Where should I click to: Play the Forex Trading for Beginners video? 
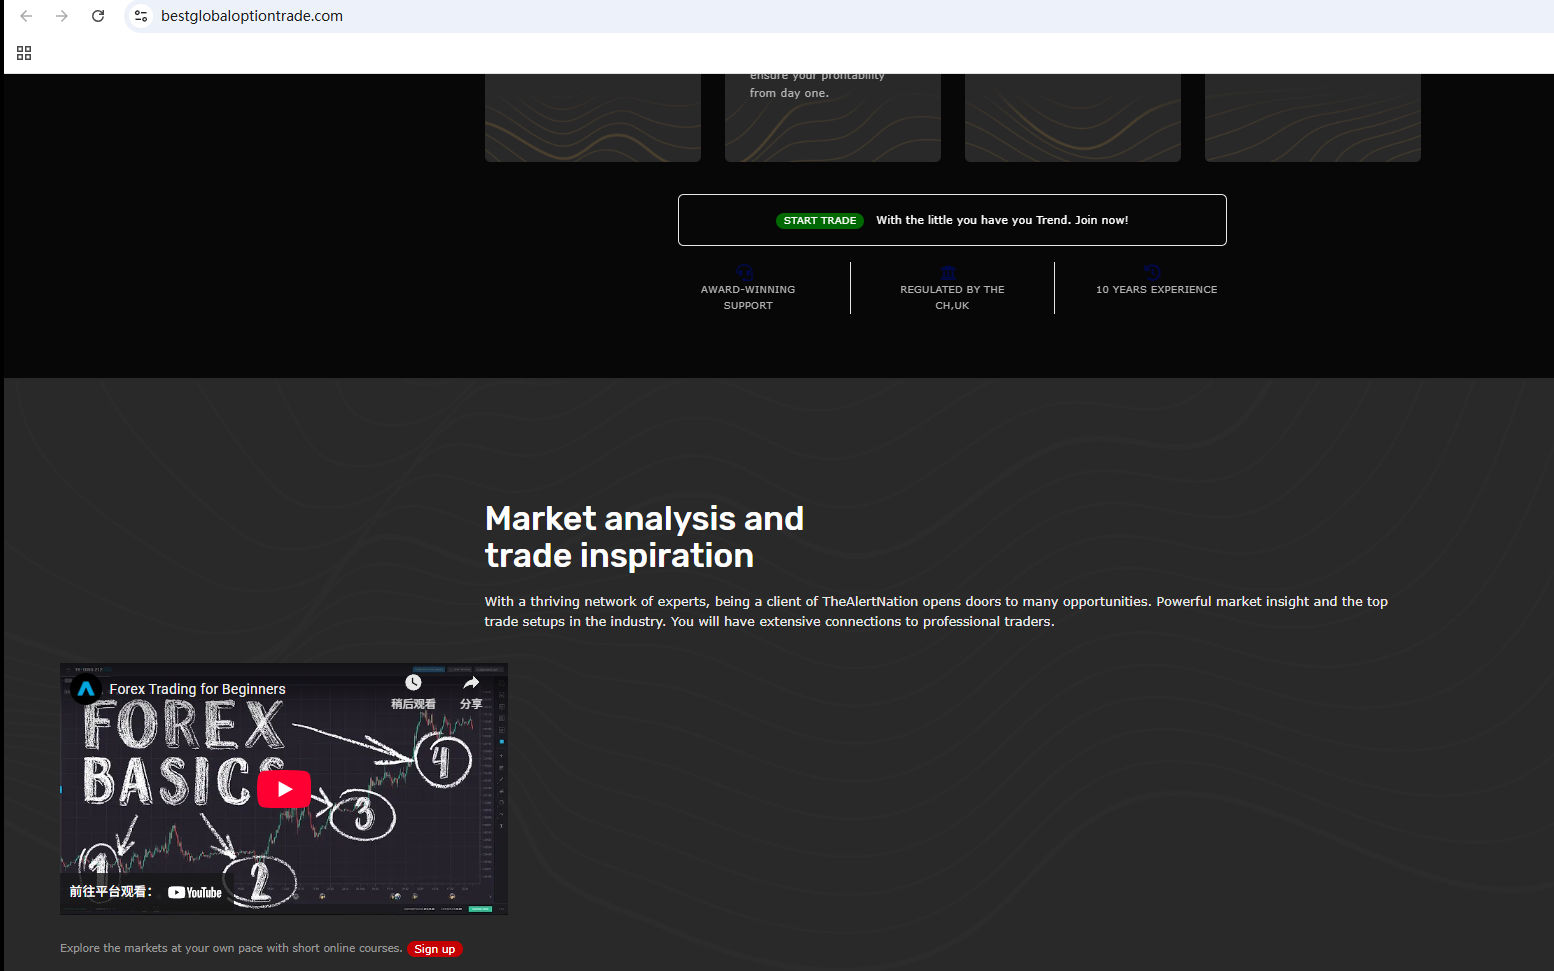[284, 789]
